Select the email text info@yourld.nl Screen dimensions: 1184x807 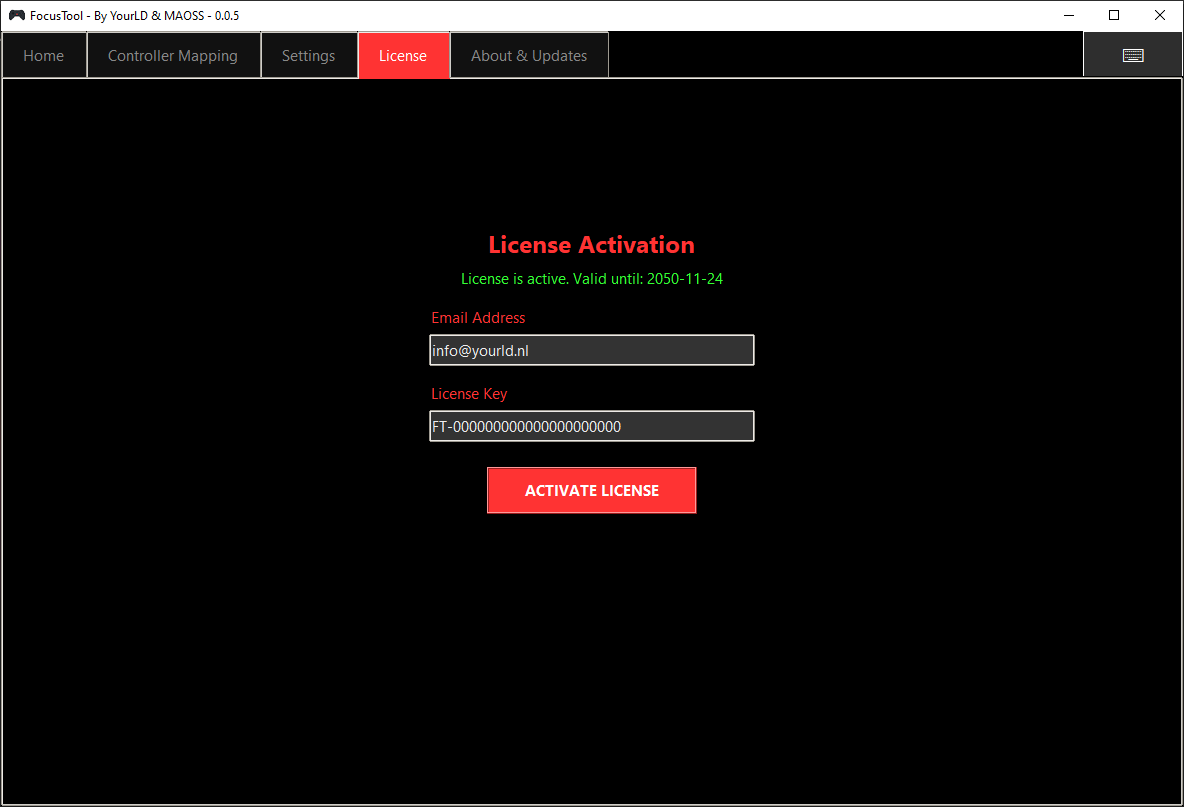[480, 350]
